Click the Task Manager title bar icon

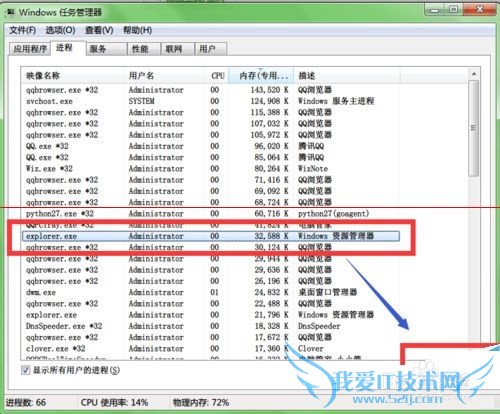(11, 13)
